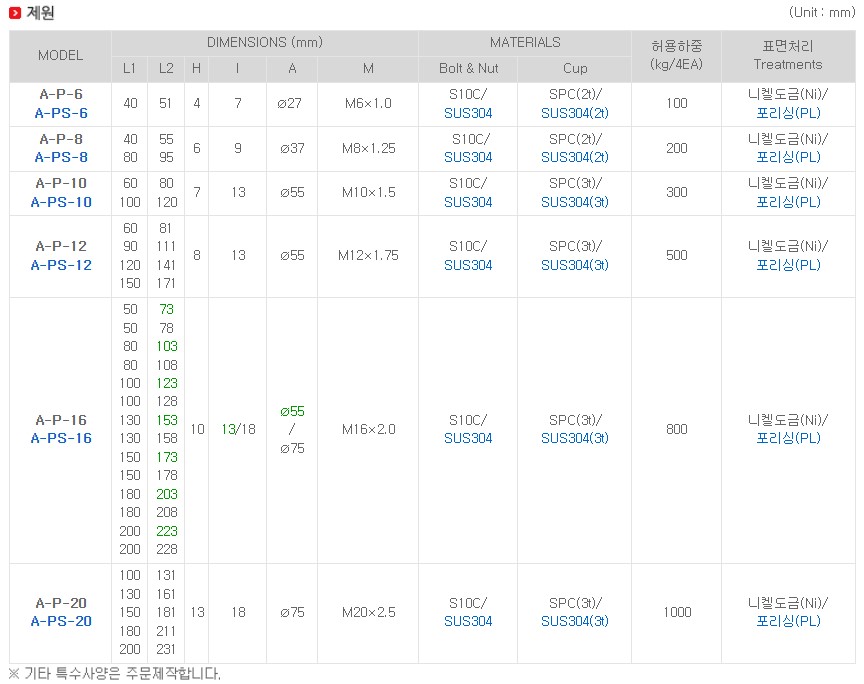The height and width of the screenshot is (684, 864).
Task: Select model A-PS-8
Action: click(x=61, y=157)
